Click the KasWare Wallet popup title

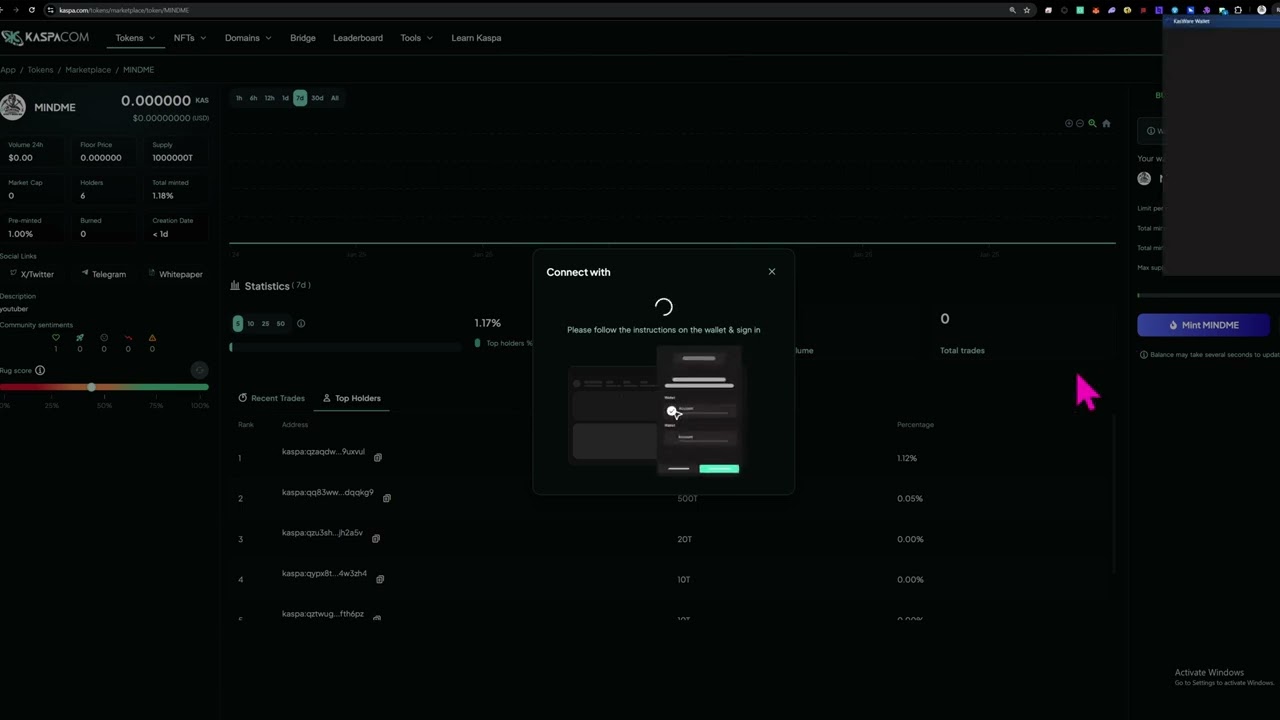pos(1191,21)
